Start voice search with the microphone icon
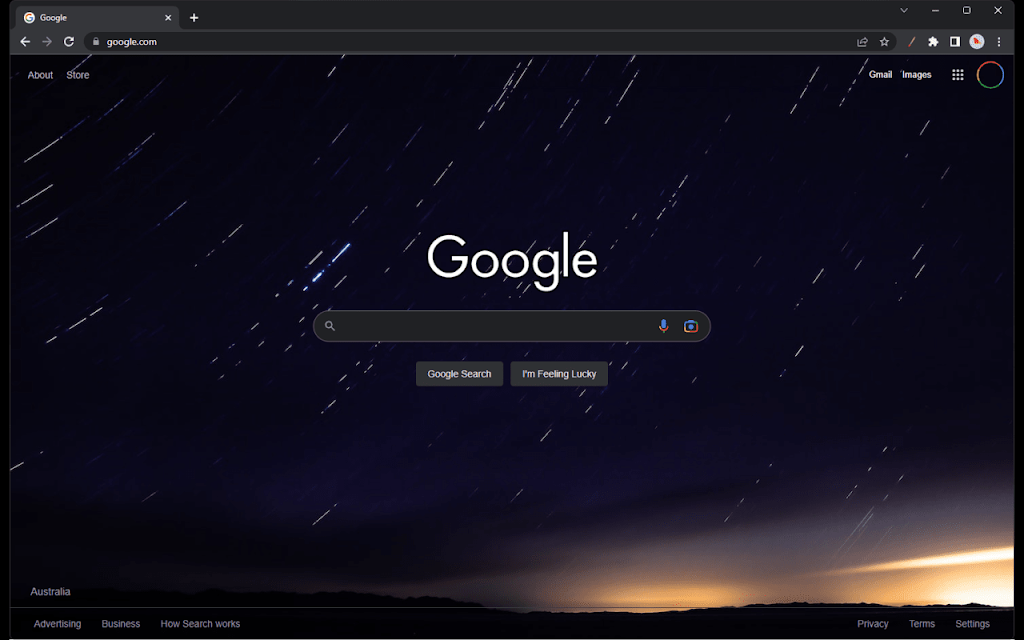This screenshot has height=640, width=1024. click(664, 326)
